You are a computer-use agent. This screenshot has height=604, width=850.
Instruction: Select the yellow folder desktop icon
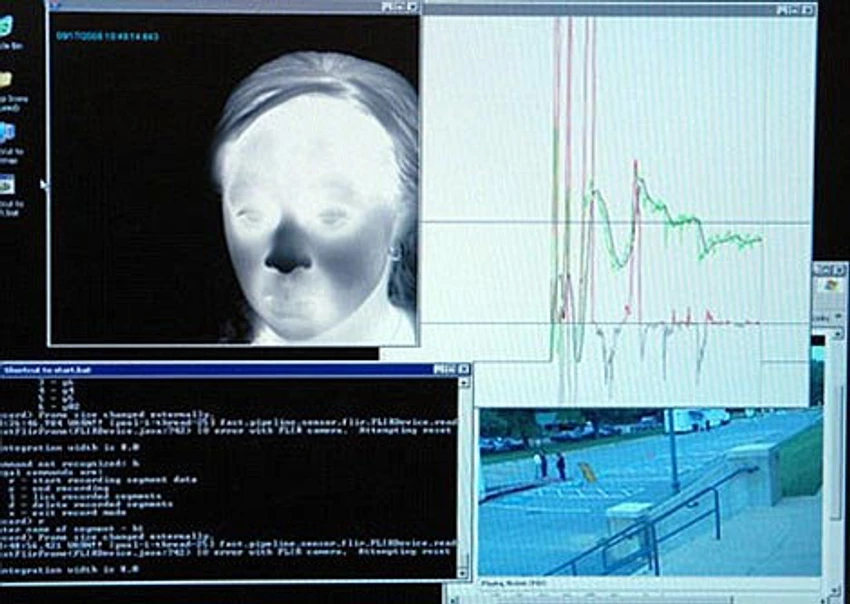click(5, 80)
